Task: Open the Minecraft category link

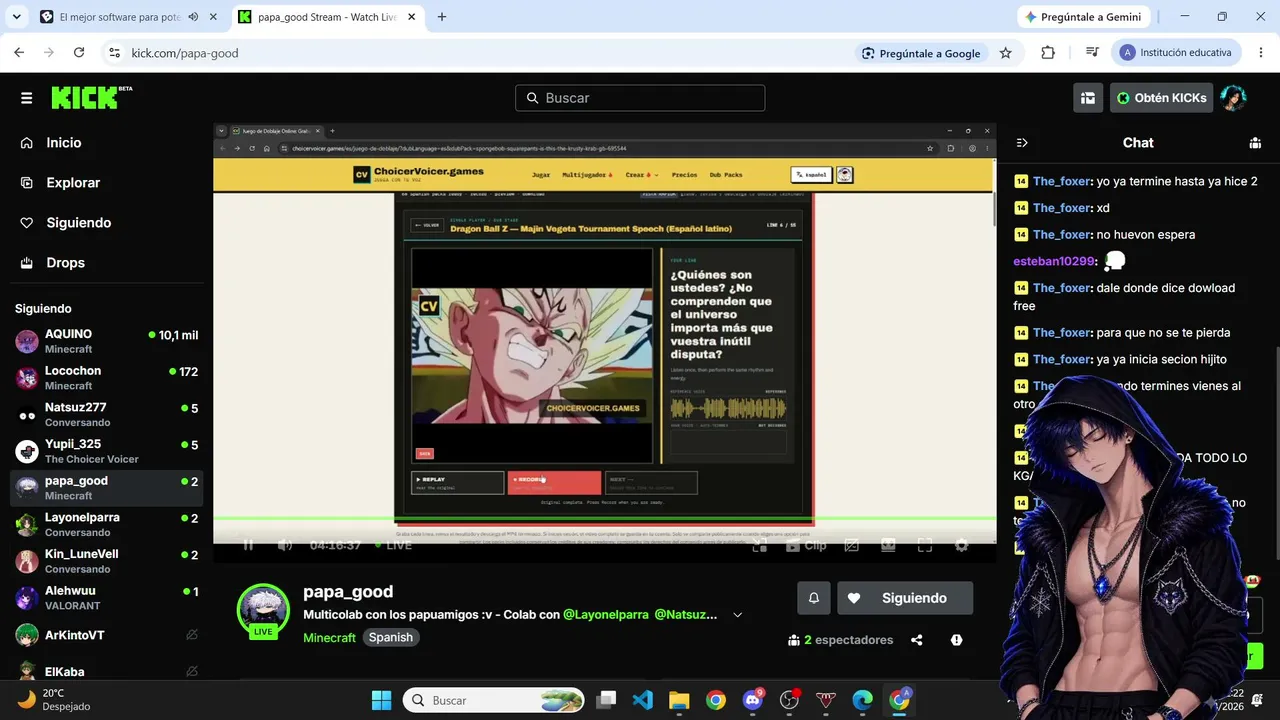Action: coord(329,637)
